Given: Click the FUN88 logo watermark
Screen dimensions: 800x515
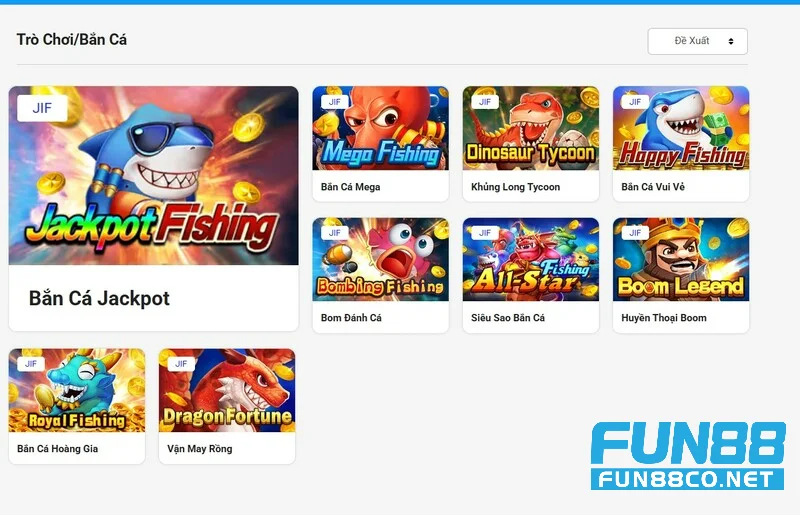Looking at the screenshot, I should 687,456.
